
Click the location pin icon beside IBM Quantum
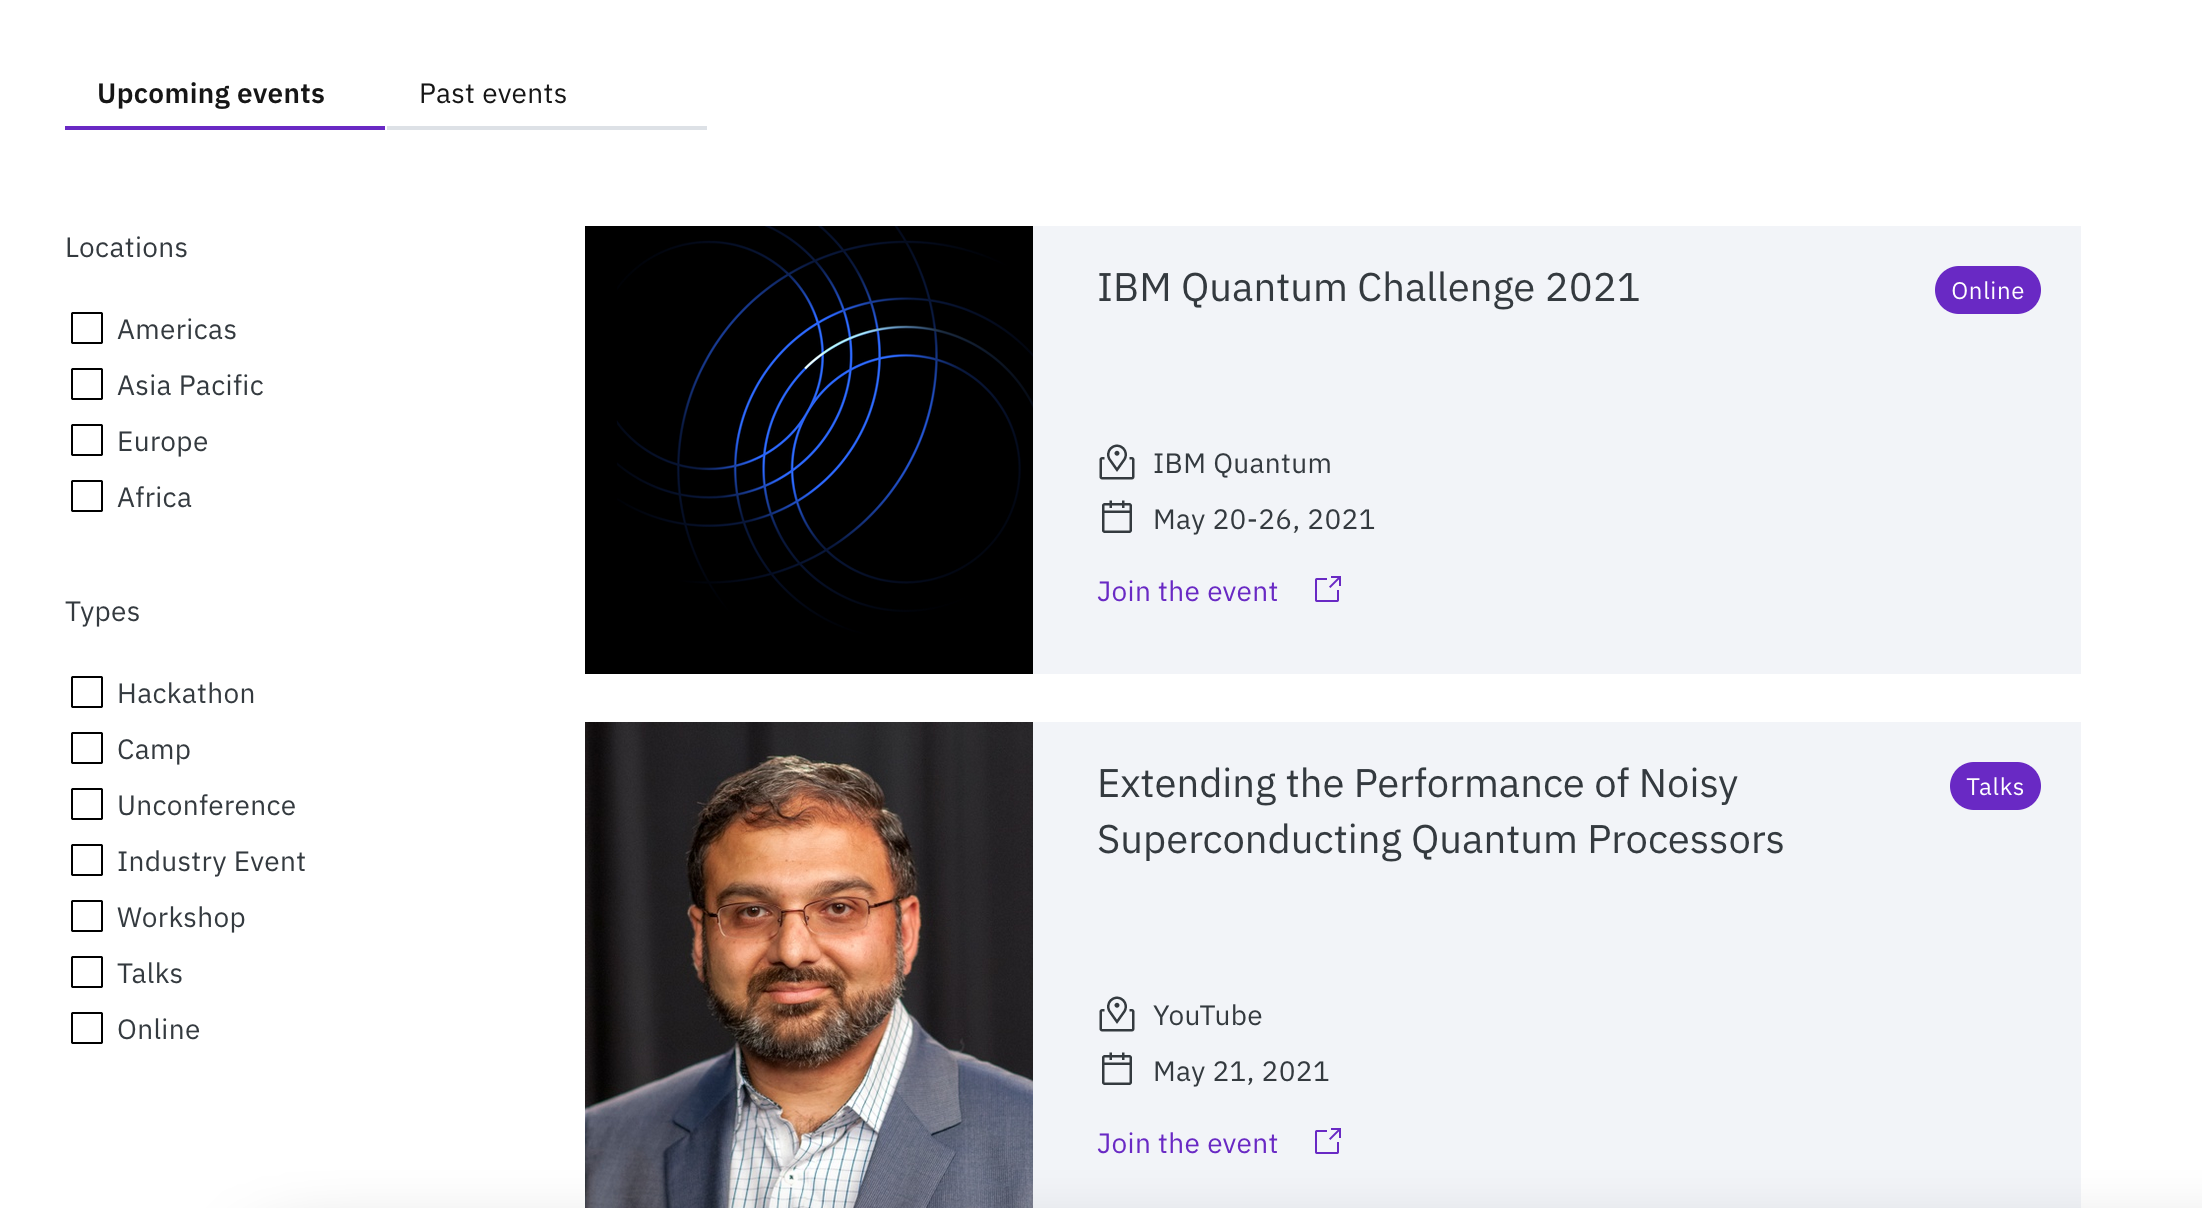(x=1117, y=462)
